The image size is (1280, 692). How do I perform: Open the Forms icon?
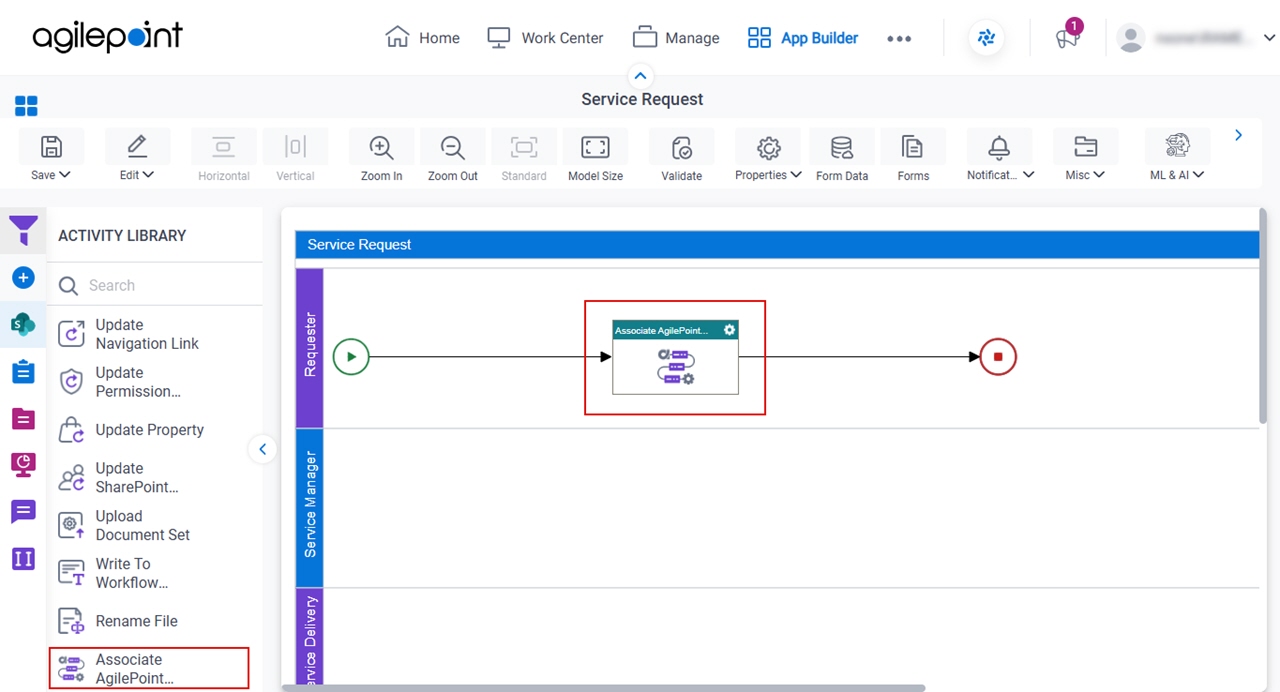(913, 148)
